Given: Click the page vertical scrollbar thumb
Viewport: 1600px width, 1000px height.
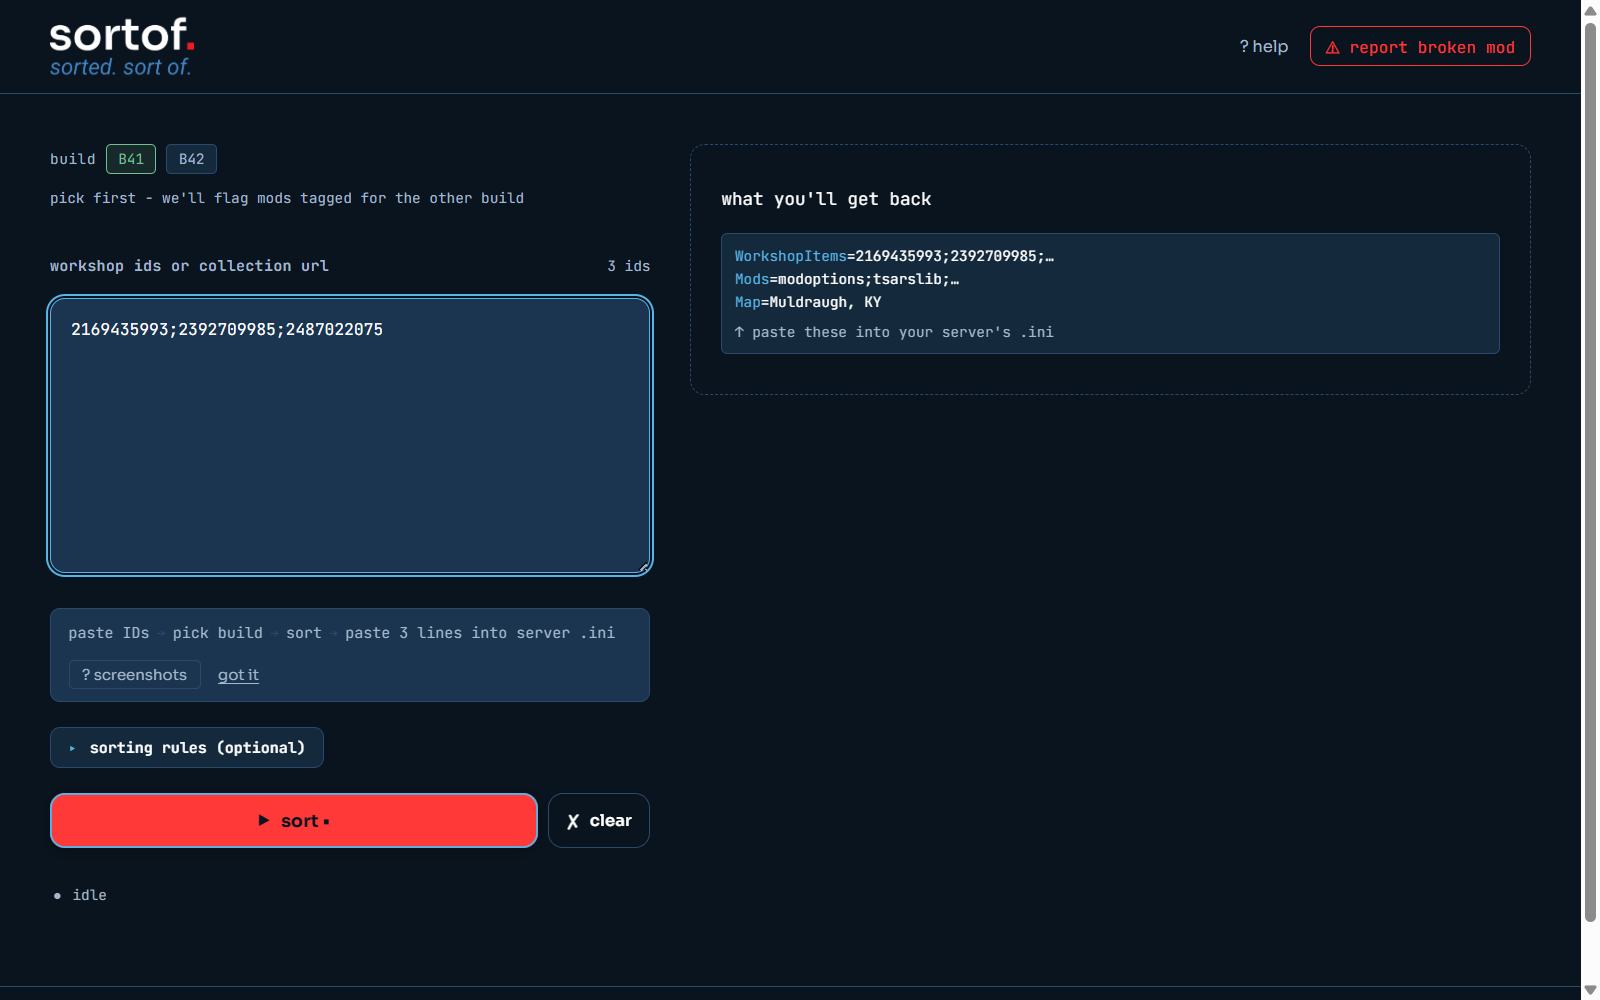Looking at the screenshot, I should (1590, 472).
